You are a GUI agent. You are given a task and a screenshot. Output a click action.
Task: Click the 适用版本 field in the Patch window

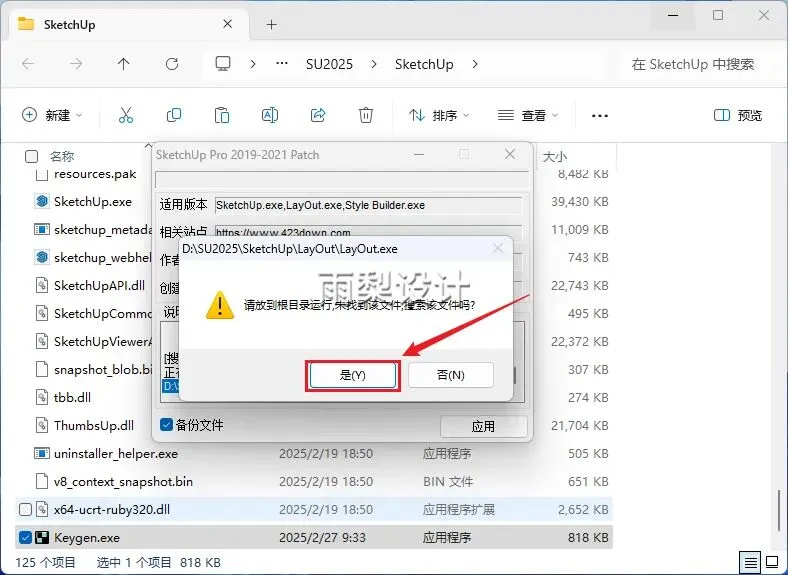pyautogui.click(x=368, y=205)
